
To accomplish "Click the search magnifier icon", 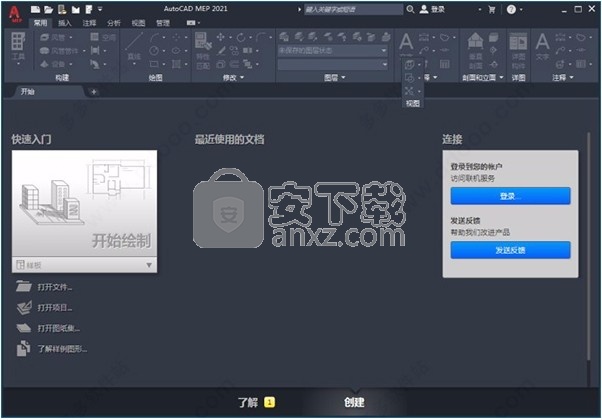I will coord(410,9).
